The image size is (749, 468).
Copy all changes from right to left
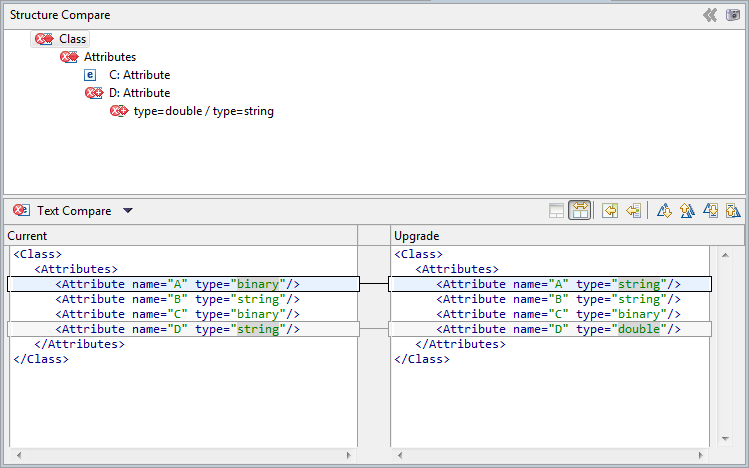pos(609,210)
